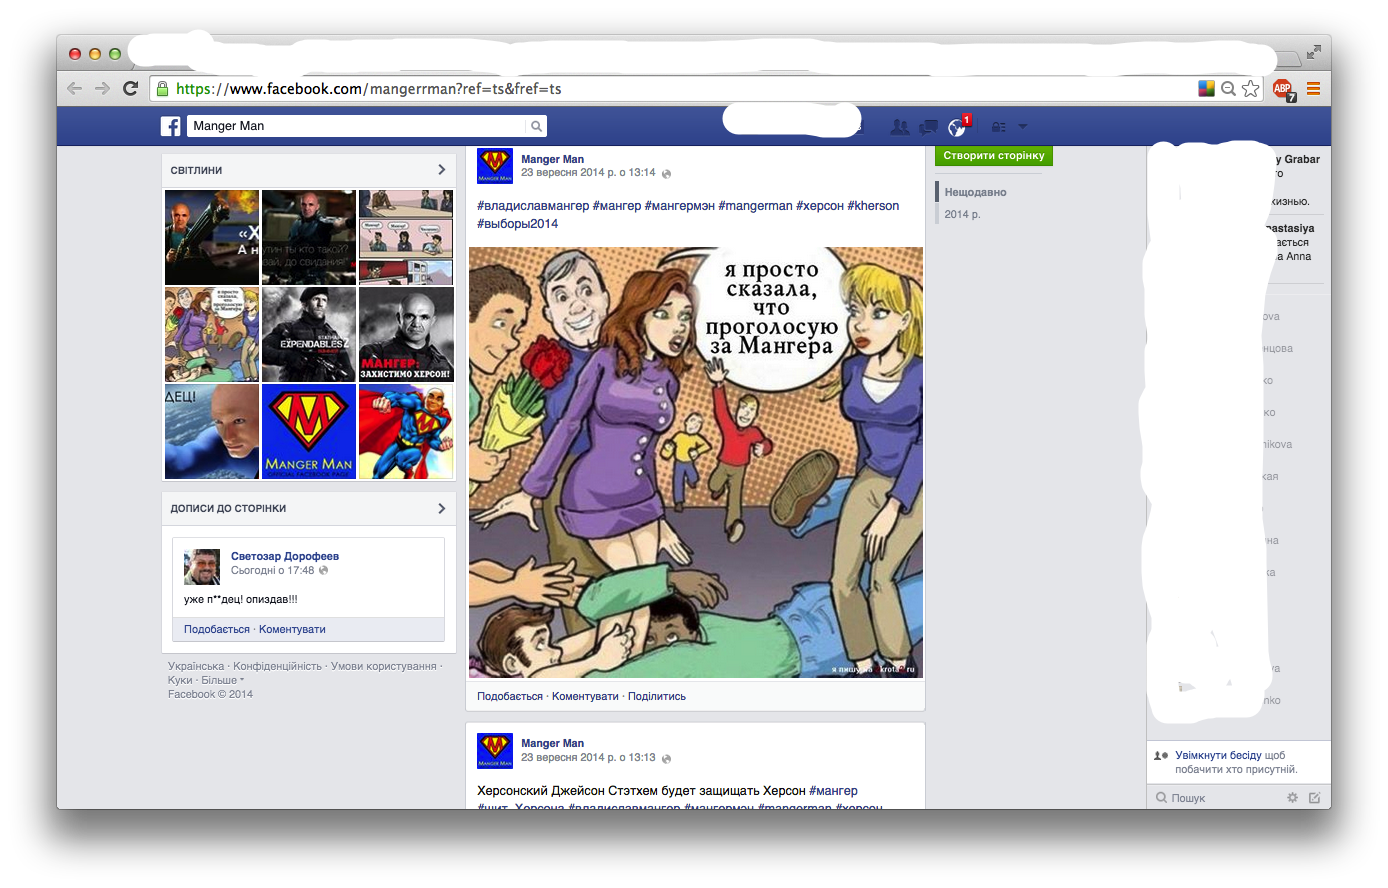Click the browser address bar URL
Screen dimensions: 1388x888
point(368,89)
